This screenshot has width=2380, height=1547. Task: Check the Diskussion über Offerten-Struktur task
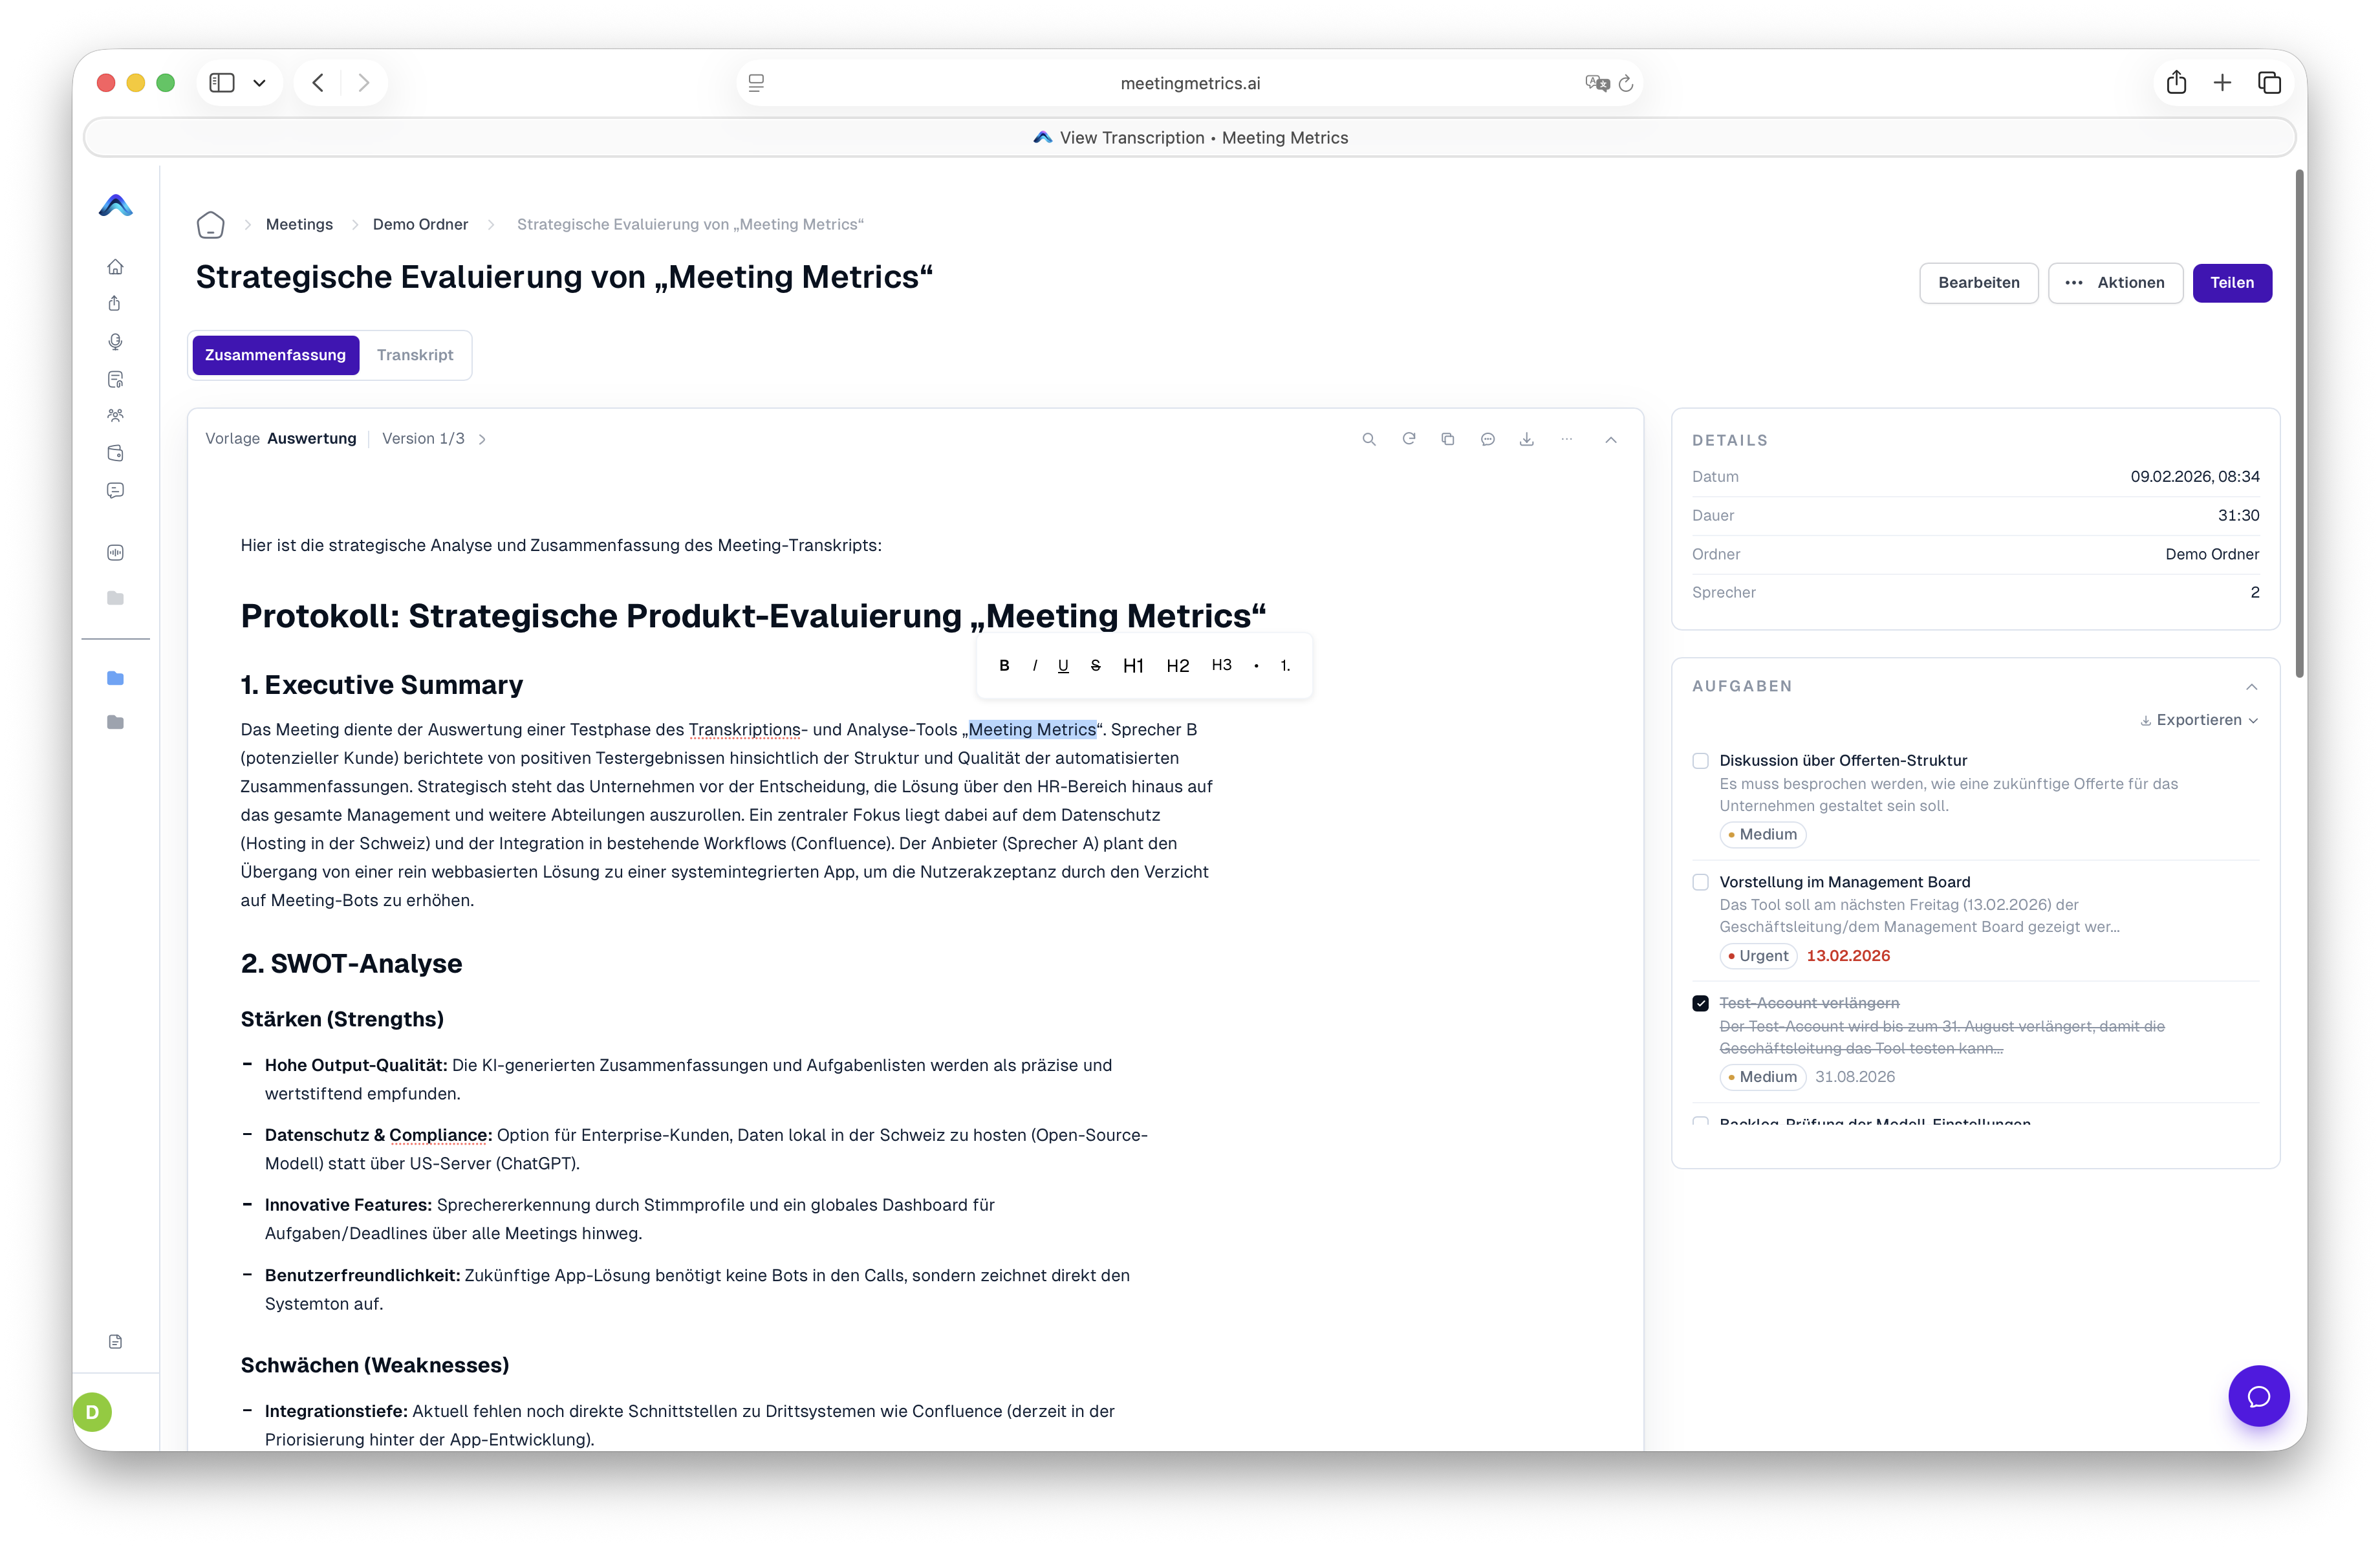(x=1701, y=761)
